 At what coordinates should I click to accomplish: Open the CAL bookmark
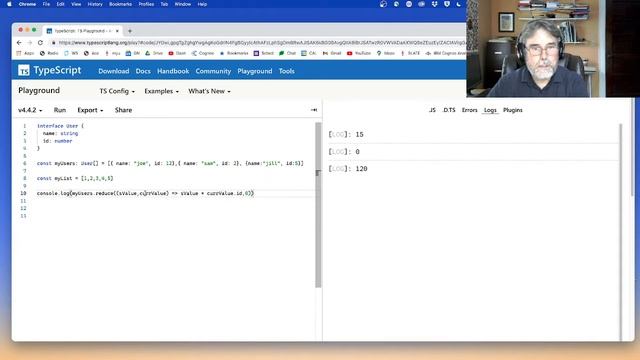pyautogui.click(x=309, y=53)
